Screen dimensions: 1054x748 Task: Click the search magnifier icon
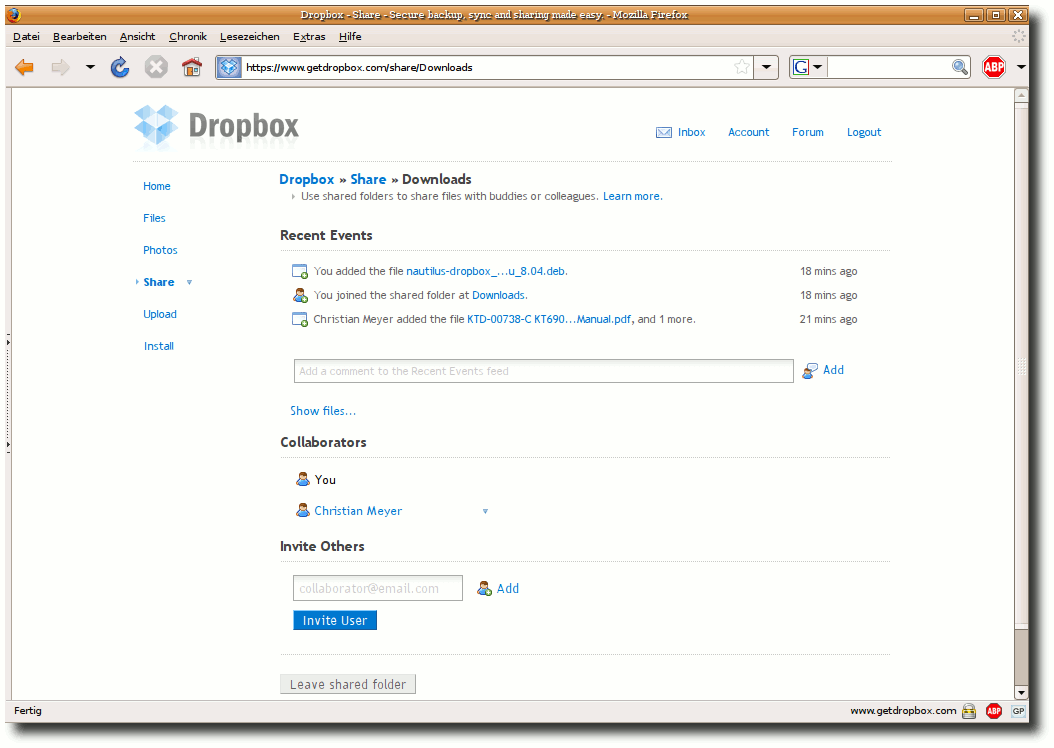click(x=959, y=67)
